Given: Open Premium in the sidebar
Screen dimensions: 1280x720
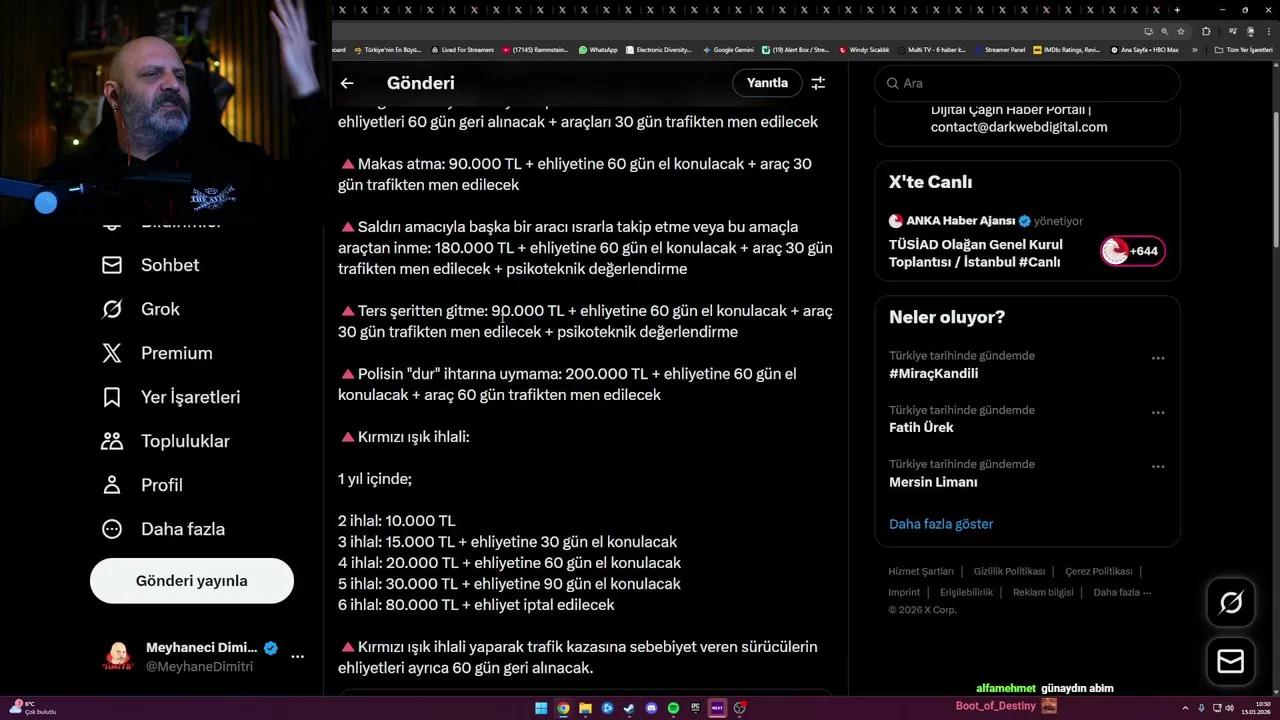Looking at the screenshot, I should pos(158,353).
